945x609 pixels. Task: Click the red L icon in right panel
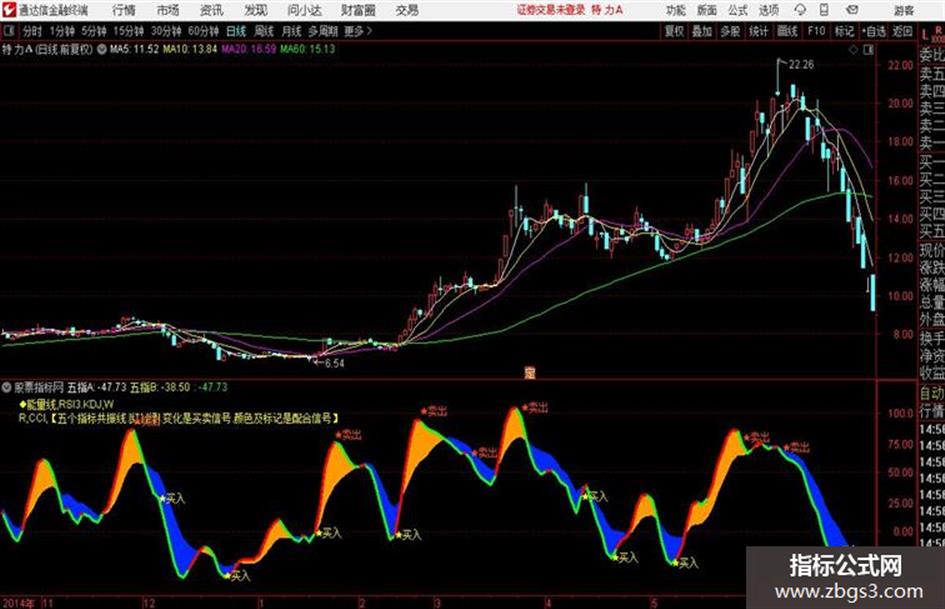click(x=925, y=35)
